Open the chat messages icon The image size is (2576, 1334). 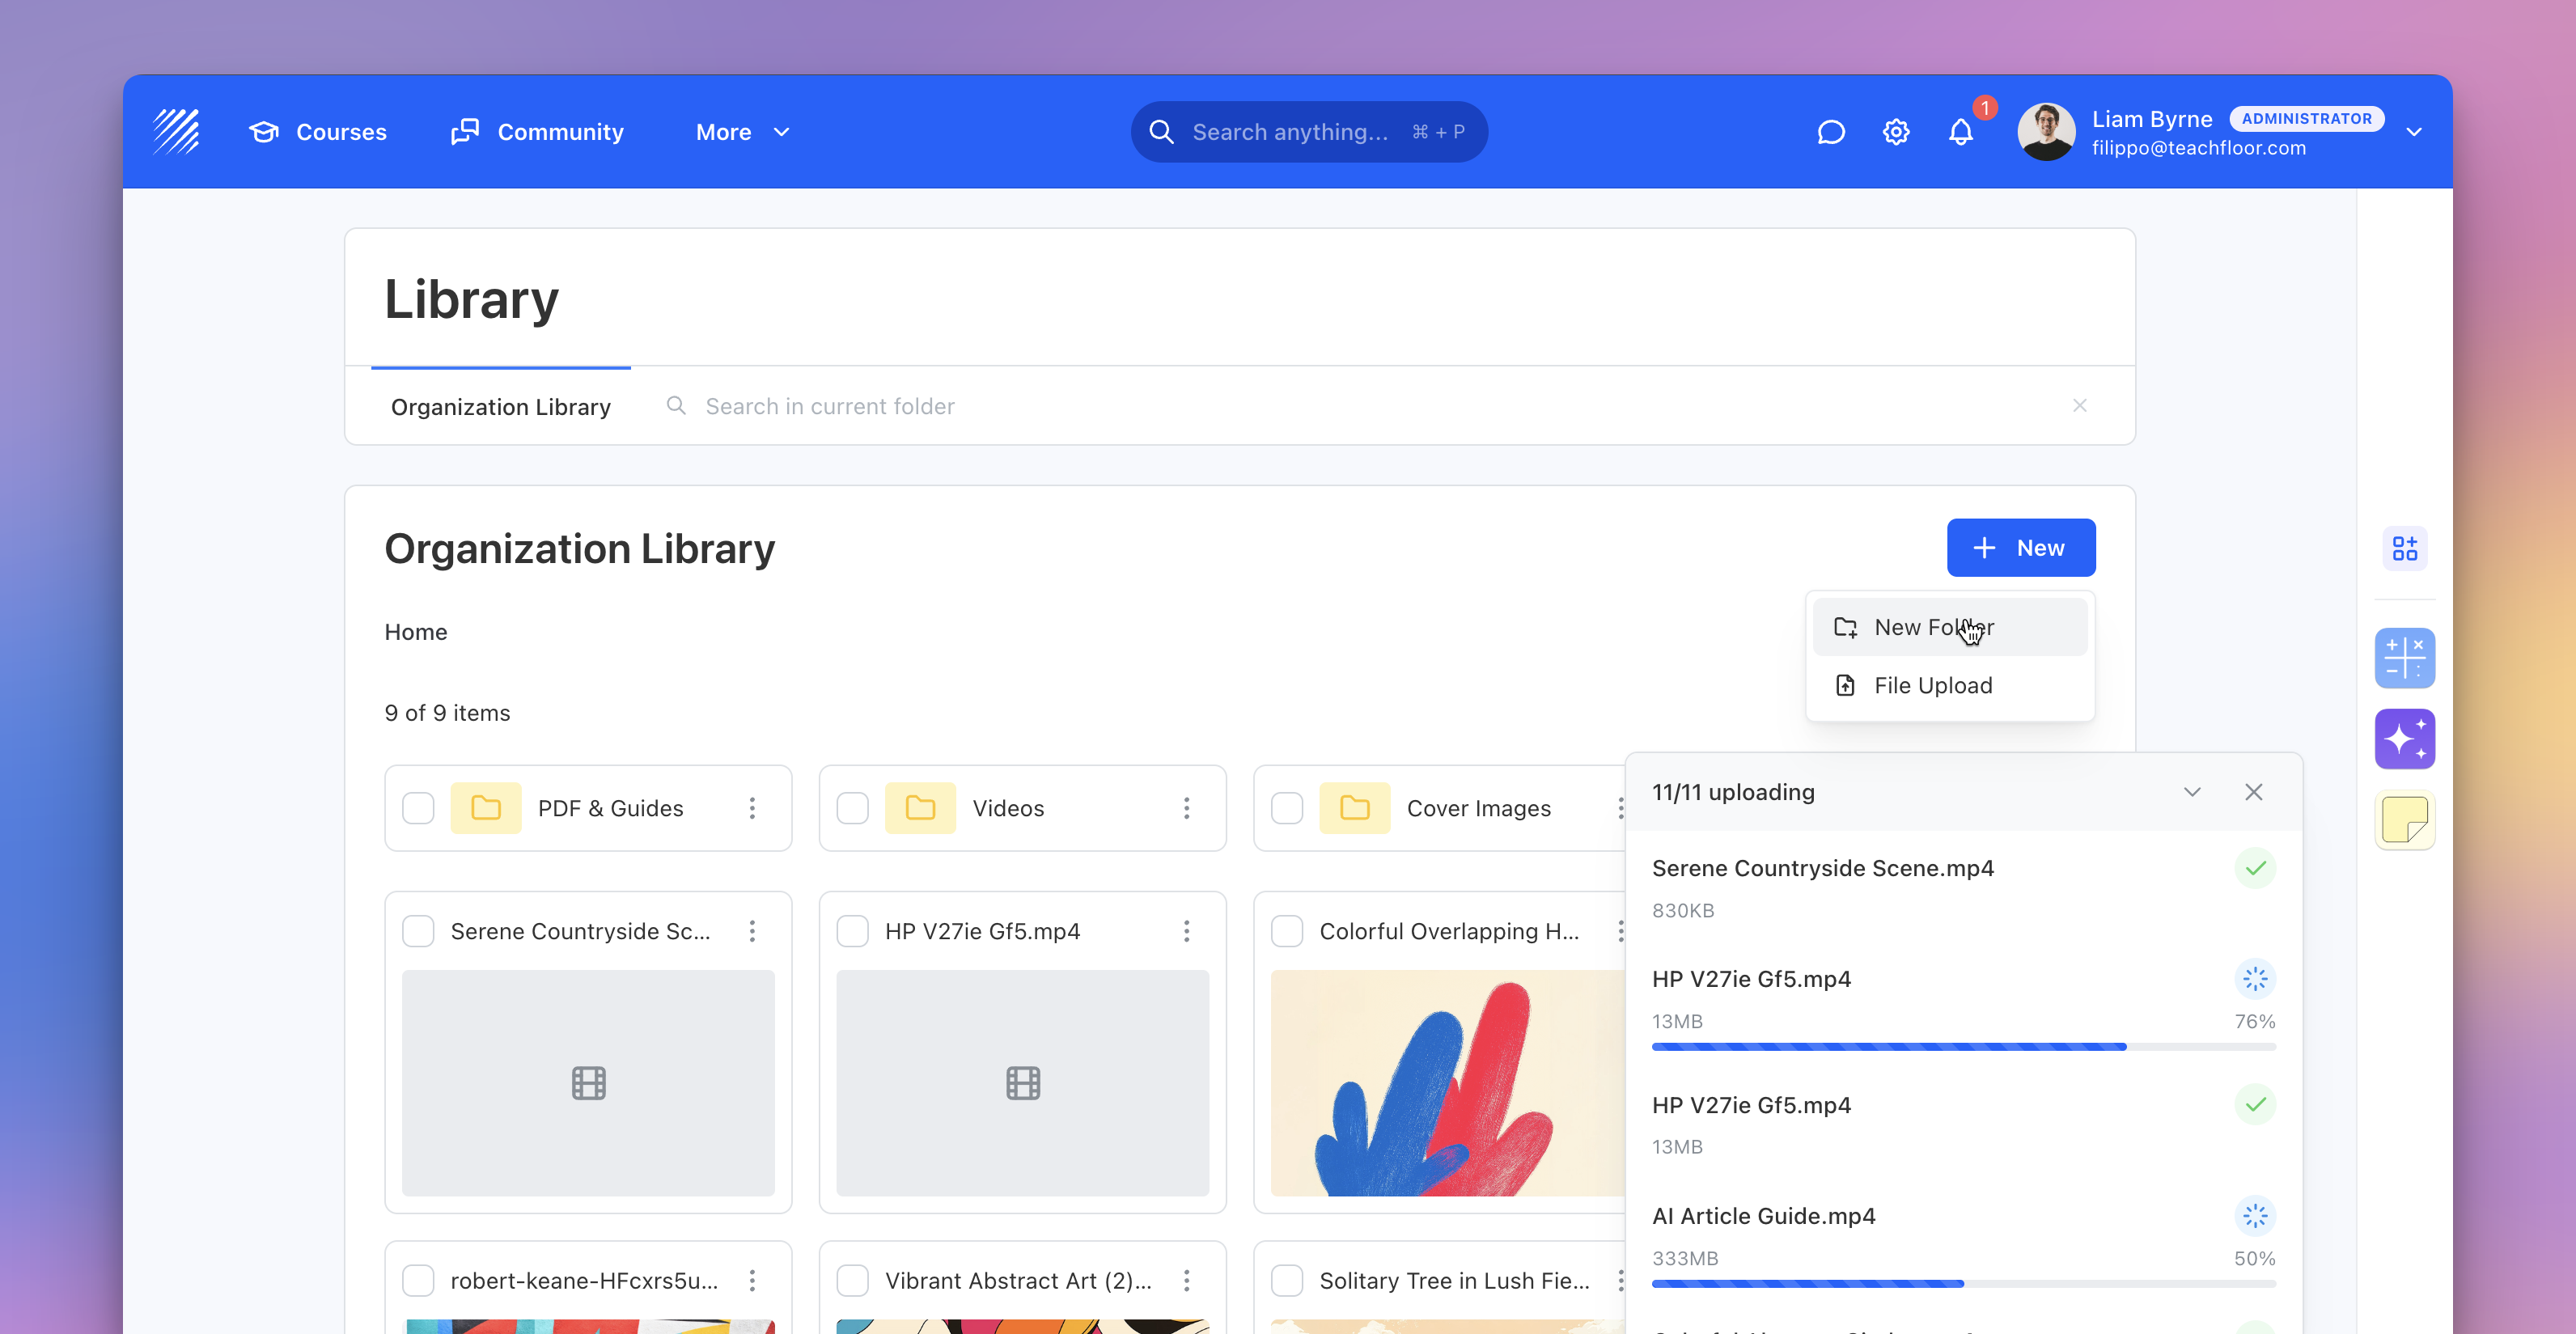coord(1830,132)
